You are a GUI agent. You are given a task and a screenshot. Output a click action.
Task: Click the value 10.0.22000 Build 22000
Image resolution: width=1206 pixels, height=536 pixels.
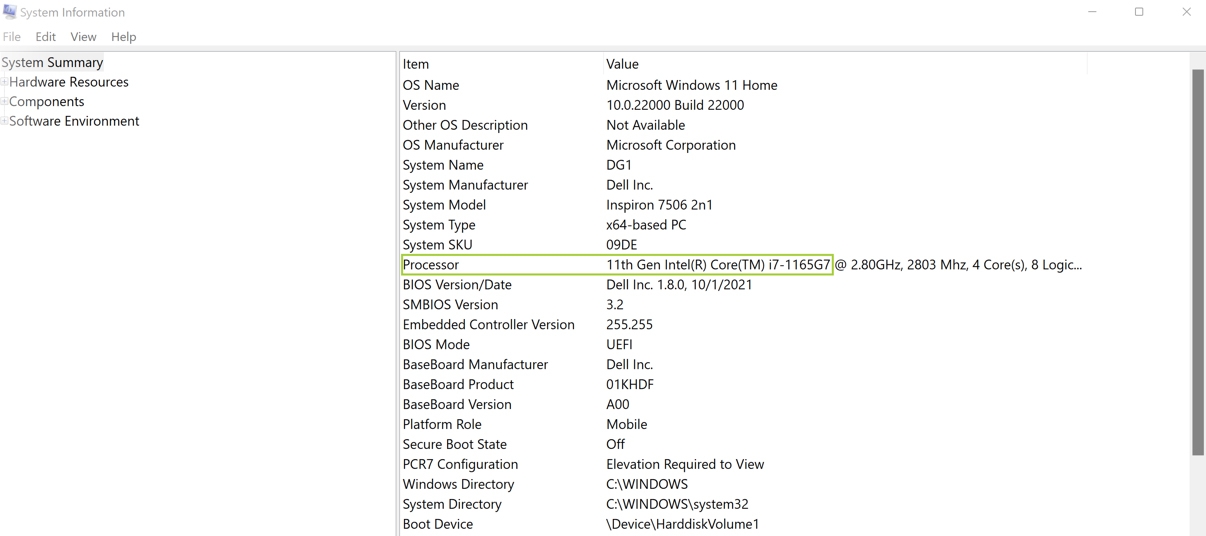click(x=675, y=105)
